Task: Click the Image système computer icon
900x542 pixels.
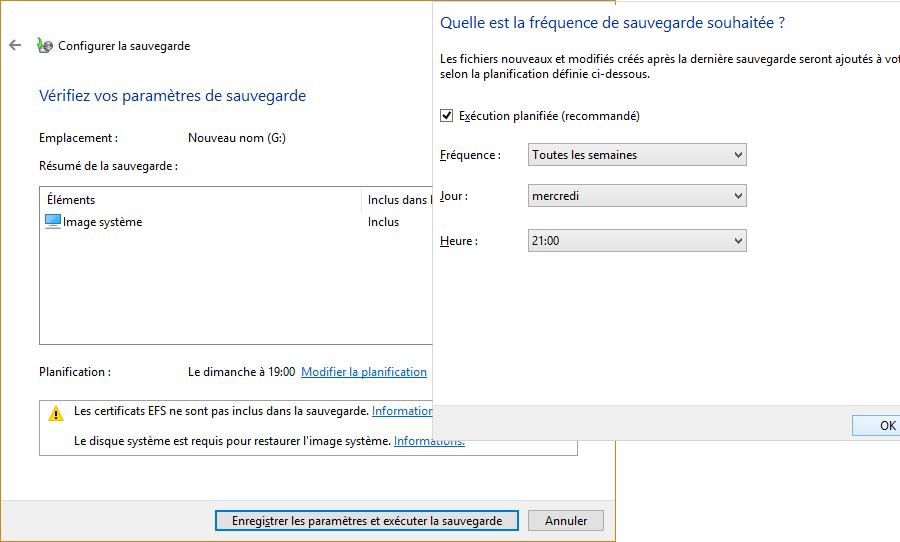Action: click(53, 222)
